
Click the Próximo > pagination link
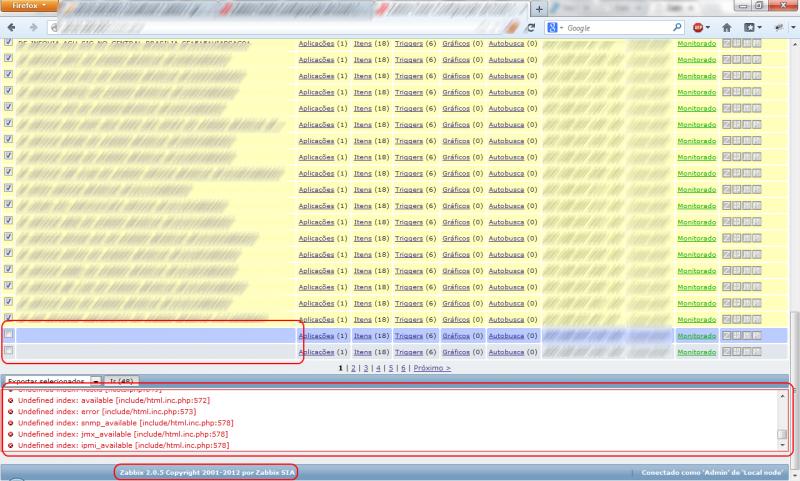pos(432,368)
